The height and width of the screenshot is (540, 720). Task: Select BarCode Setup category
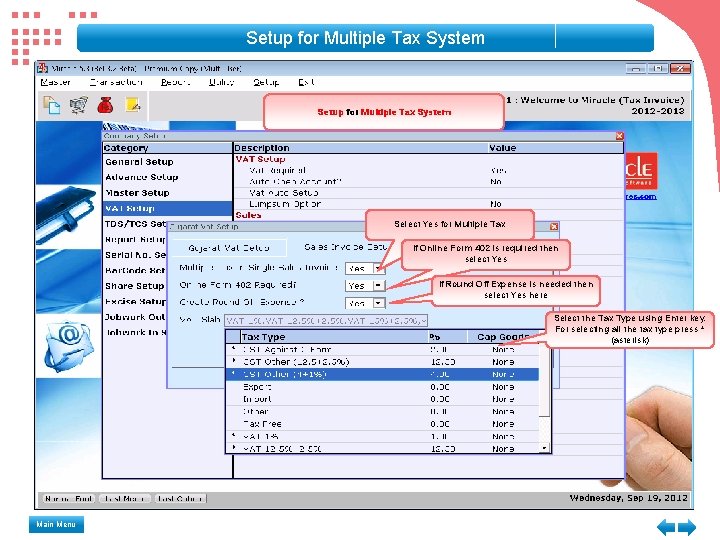tap(135, 270)
